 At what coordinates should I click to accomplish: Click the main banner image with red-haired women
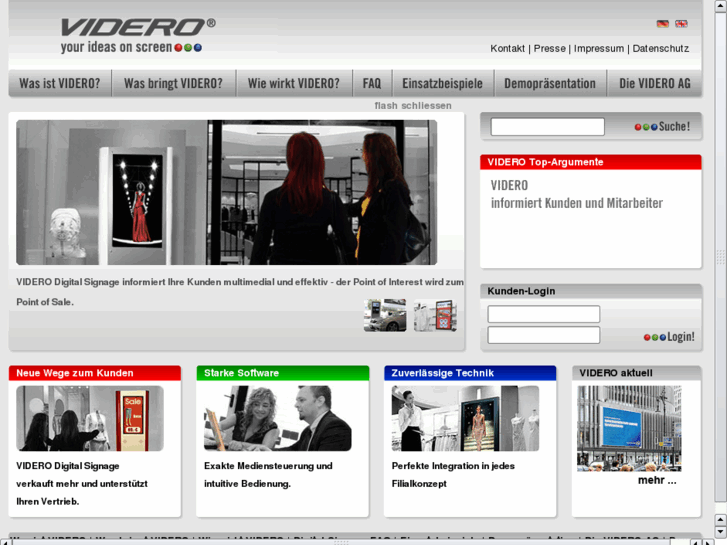[227, 192]
